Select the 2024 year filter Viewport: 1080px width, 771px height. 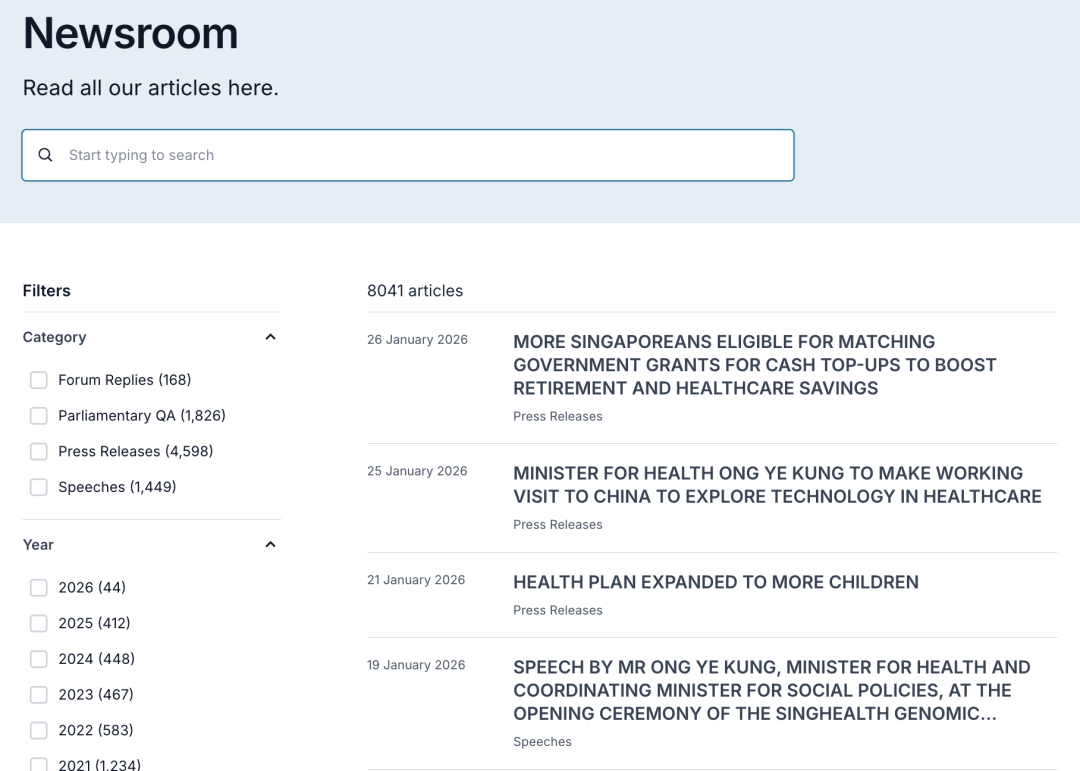coord(39,659)
